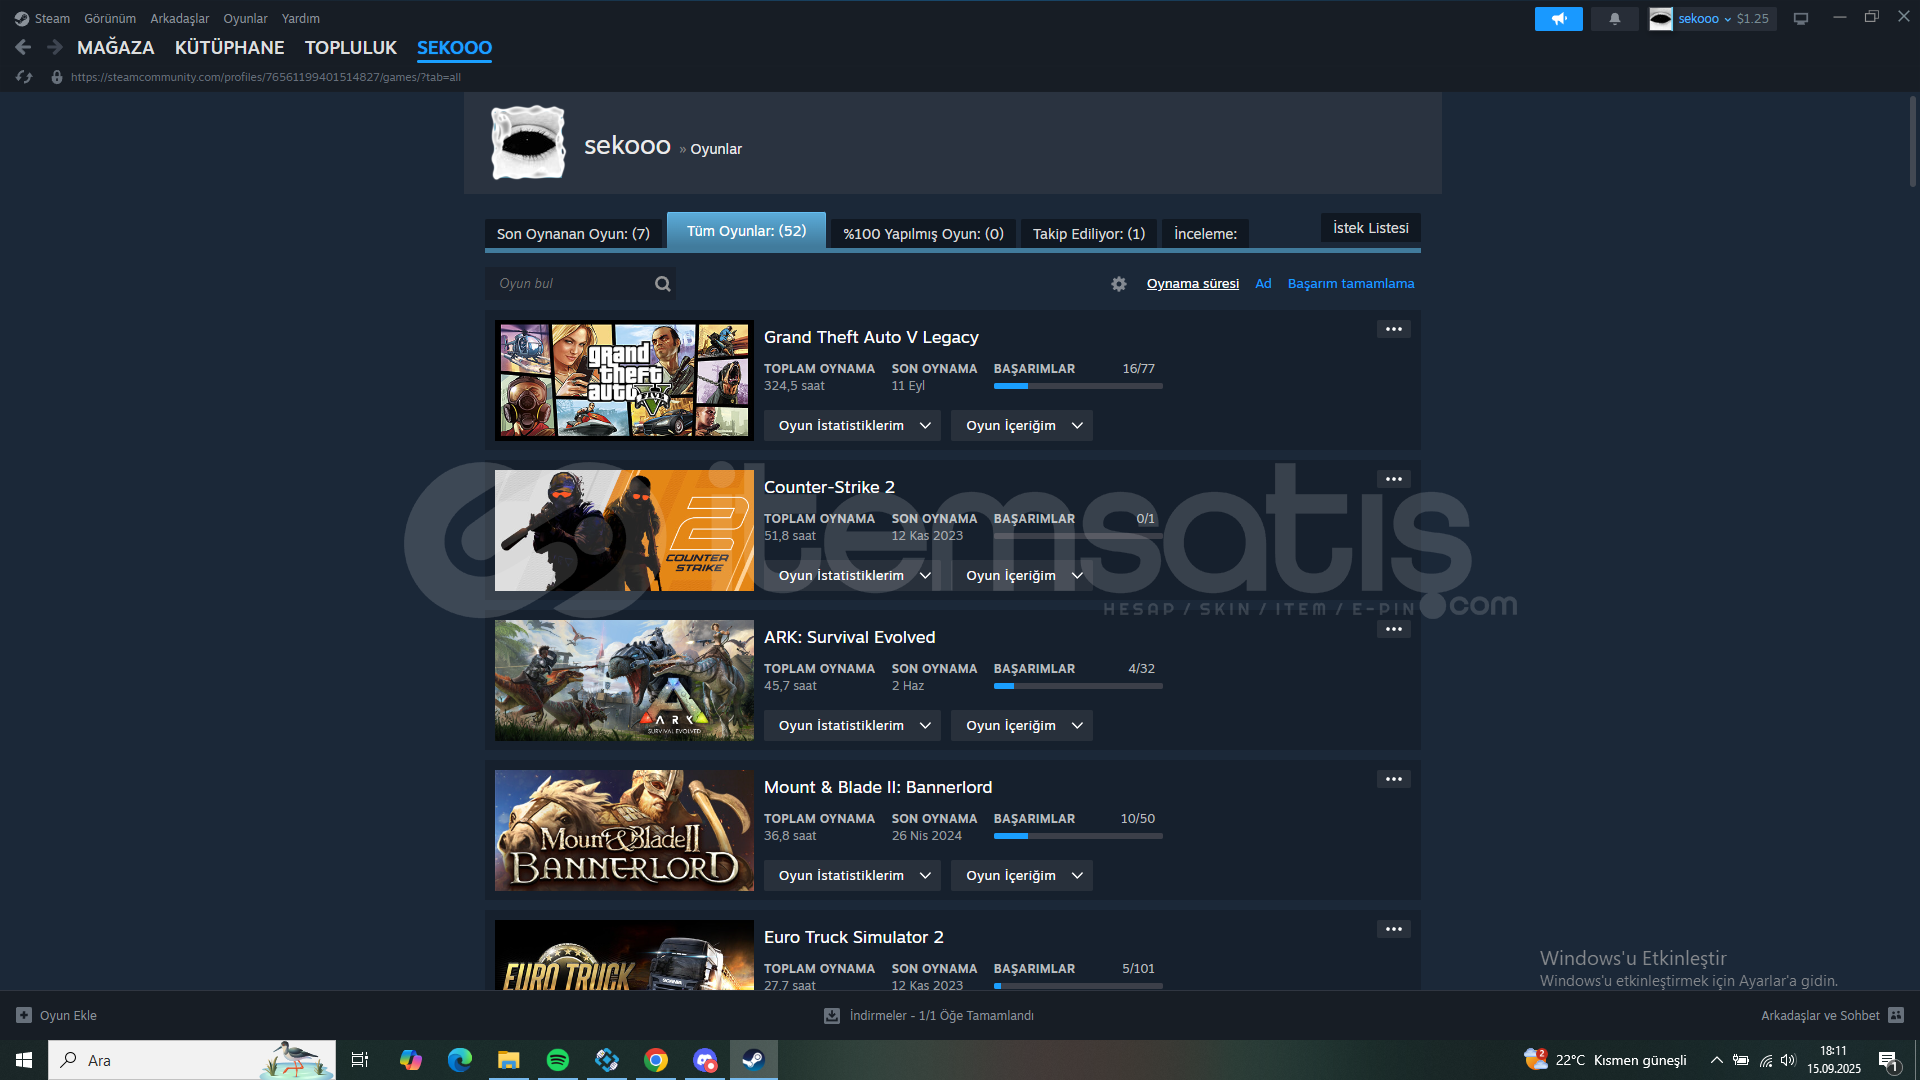Click the downloads icon in bottom bar
The width and height of the screenshot is (1920, 1080).
tap(831, 1015)
